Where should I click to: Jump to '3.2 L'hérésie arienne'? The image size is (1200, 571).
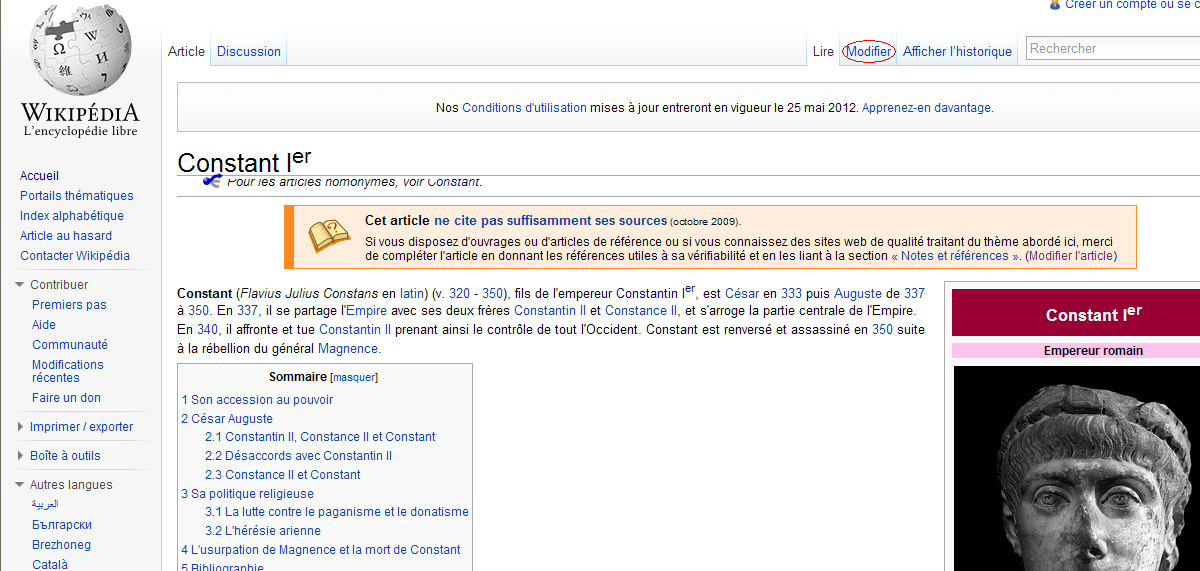tap(263, 531)
